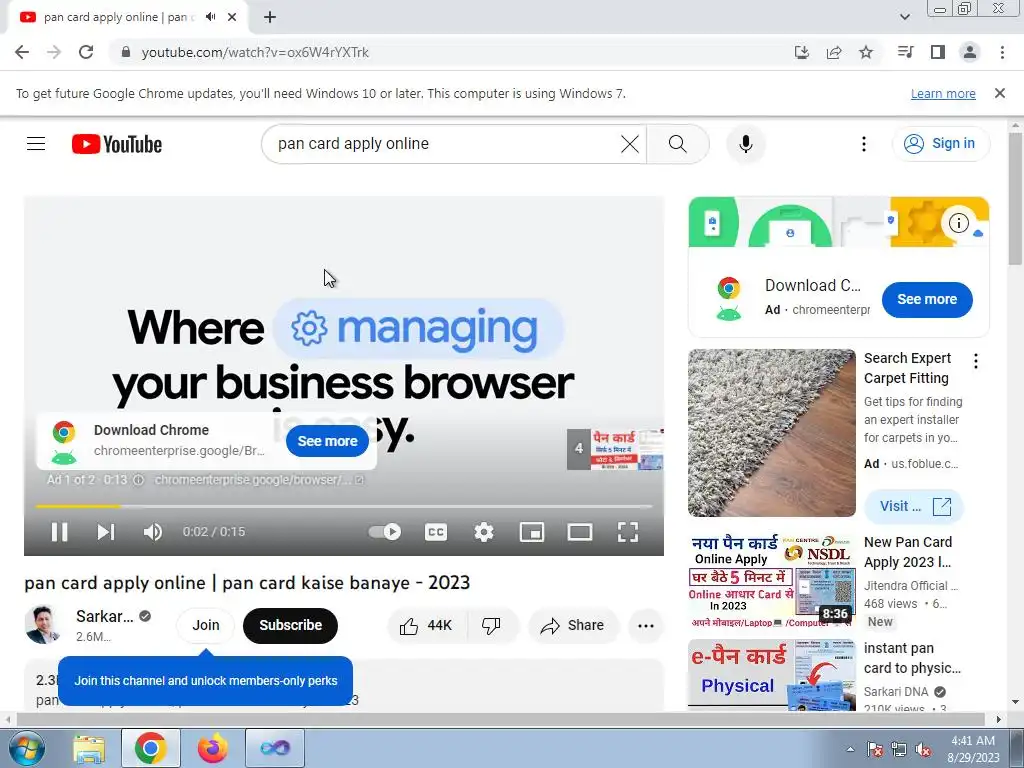Click the Visit button on the carpet ad
The image size is (1024, 768).
click(x=914, y=506)
